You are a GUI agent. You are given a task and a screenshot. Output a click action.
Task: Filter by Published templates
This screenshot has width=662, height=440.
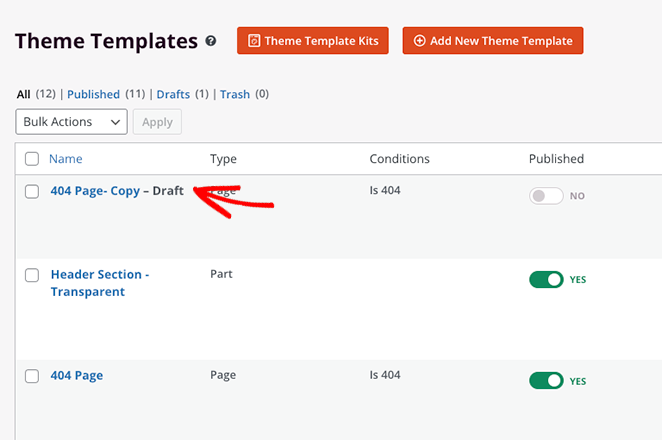(x=93, y=94)
